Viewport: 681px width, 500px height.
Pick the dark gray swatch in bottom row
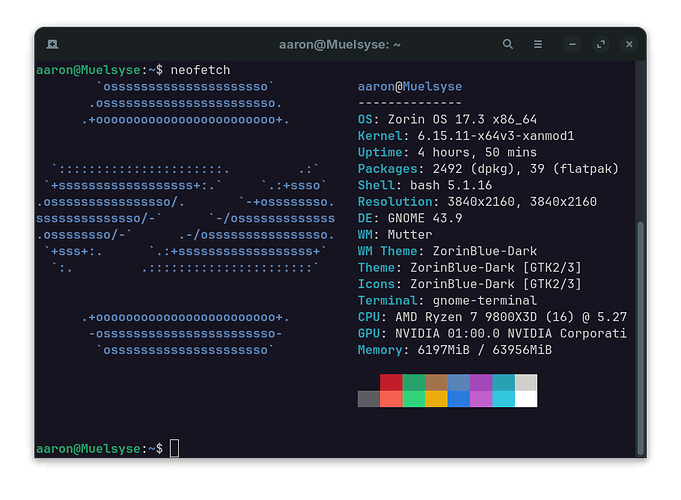[x=369, y=399]
